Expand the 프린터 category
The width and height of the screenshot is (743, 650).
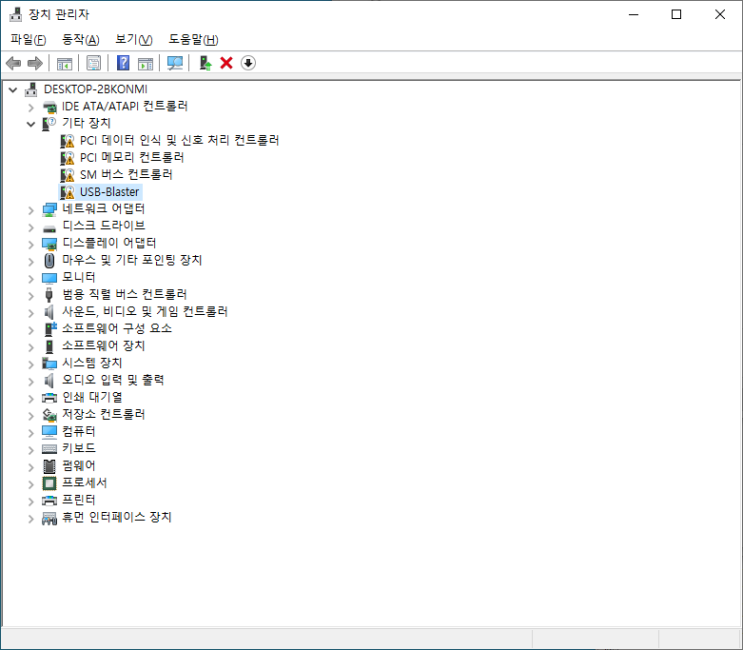click(31, 501)
